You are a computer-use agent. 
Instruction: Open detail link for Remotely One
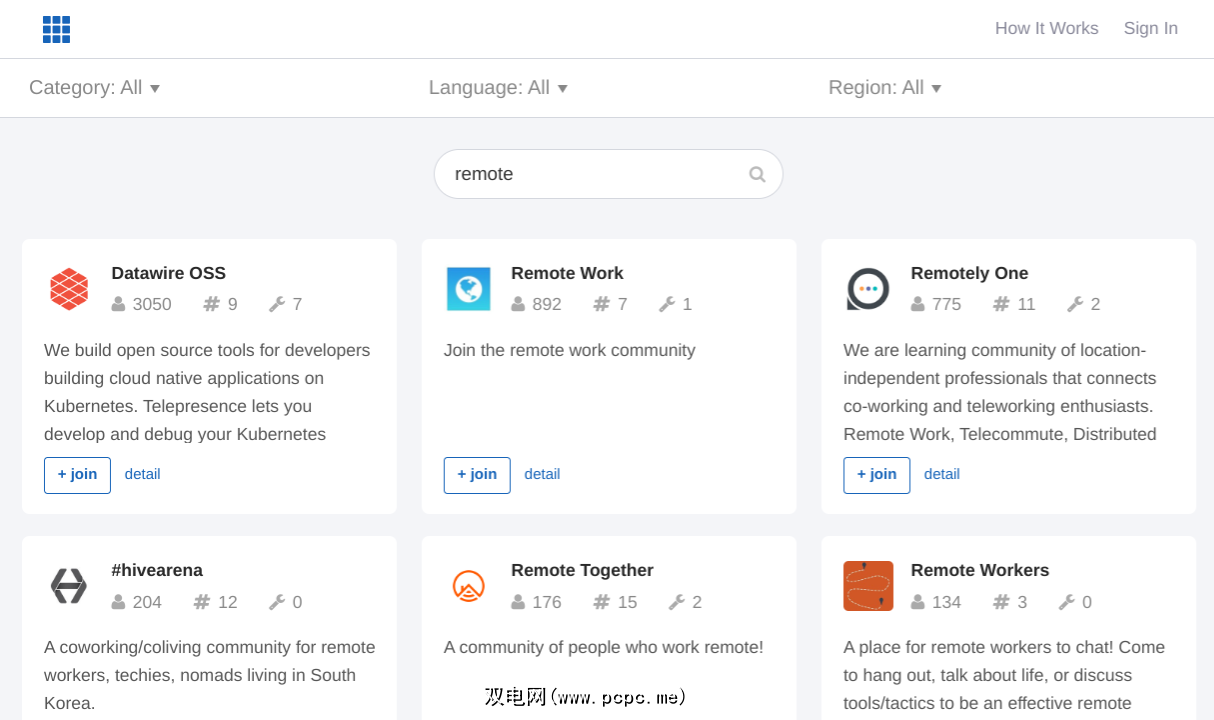click(941, 474)
